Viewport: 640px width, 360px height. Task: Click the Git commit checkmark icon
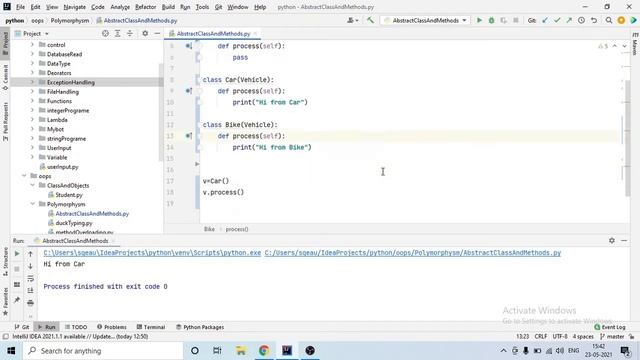coord(557,20)
